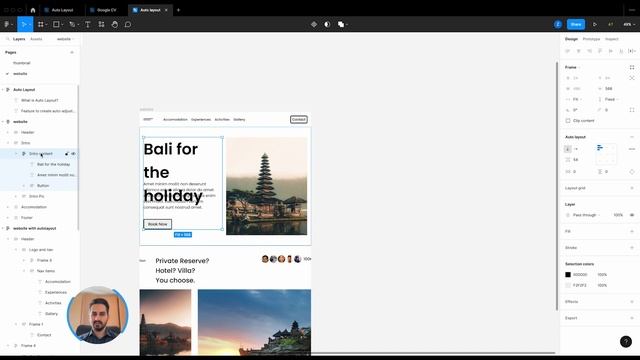Expand the Intro content layer

[x=16, y=153]
